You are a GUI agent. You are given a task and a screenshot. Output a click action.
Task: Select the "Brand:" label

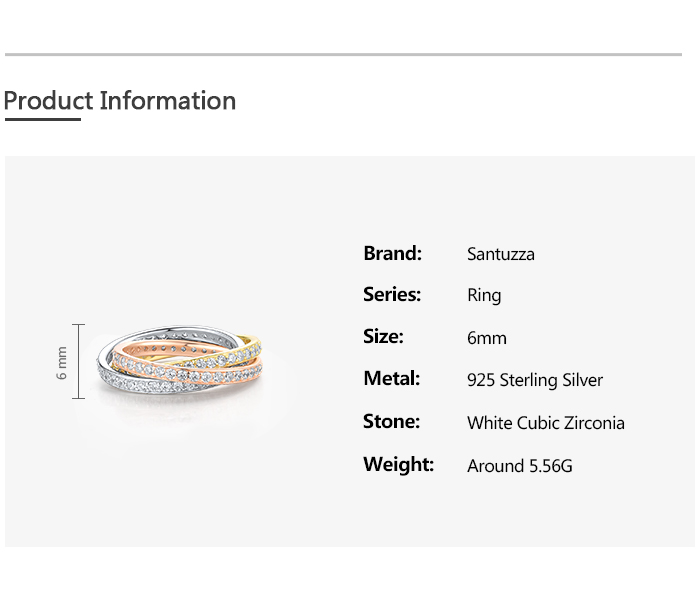pos(392,253)
